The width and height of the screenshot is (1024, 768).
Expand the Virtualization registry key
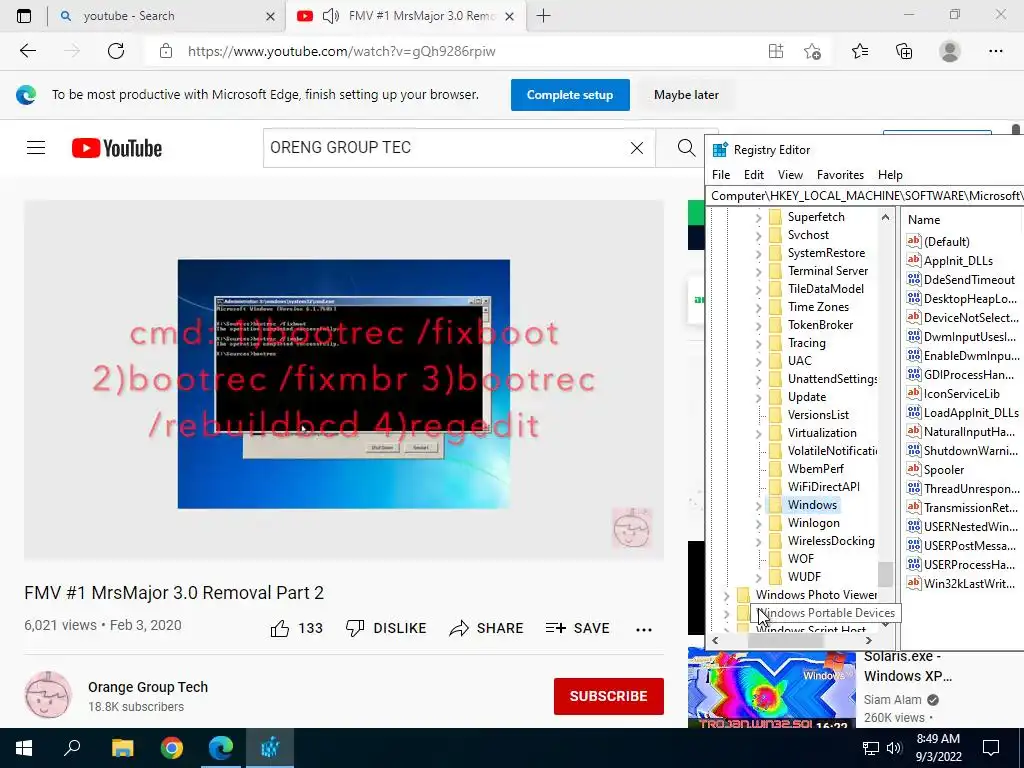click(x=758, y=433)
